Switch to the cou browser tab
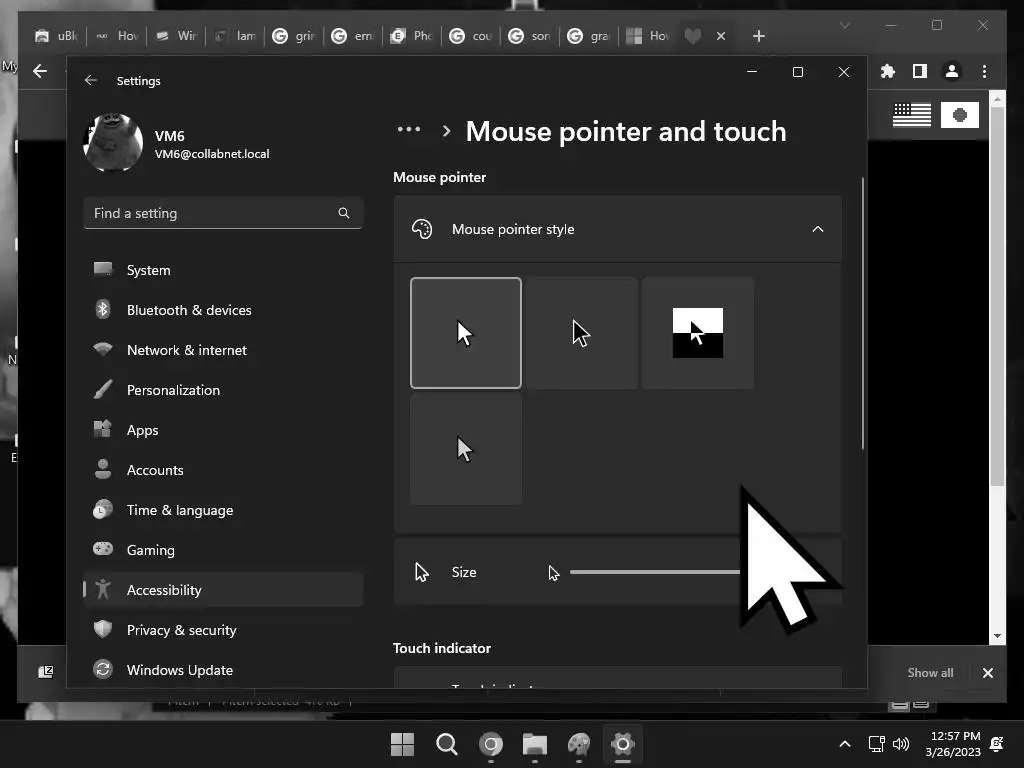This screenshot has width=1024, height=768. click(x=471, y=36)
